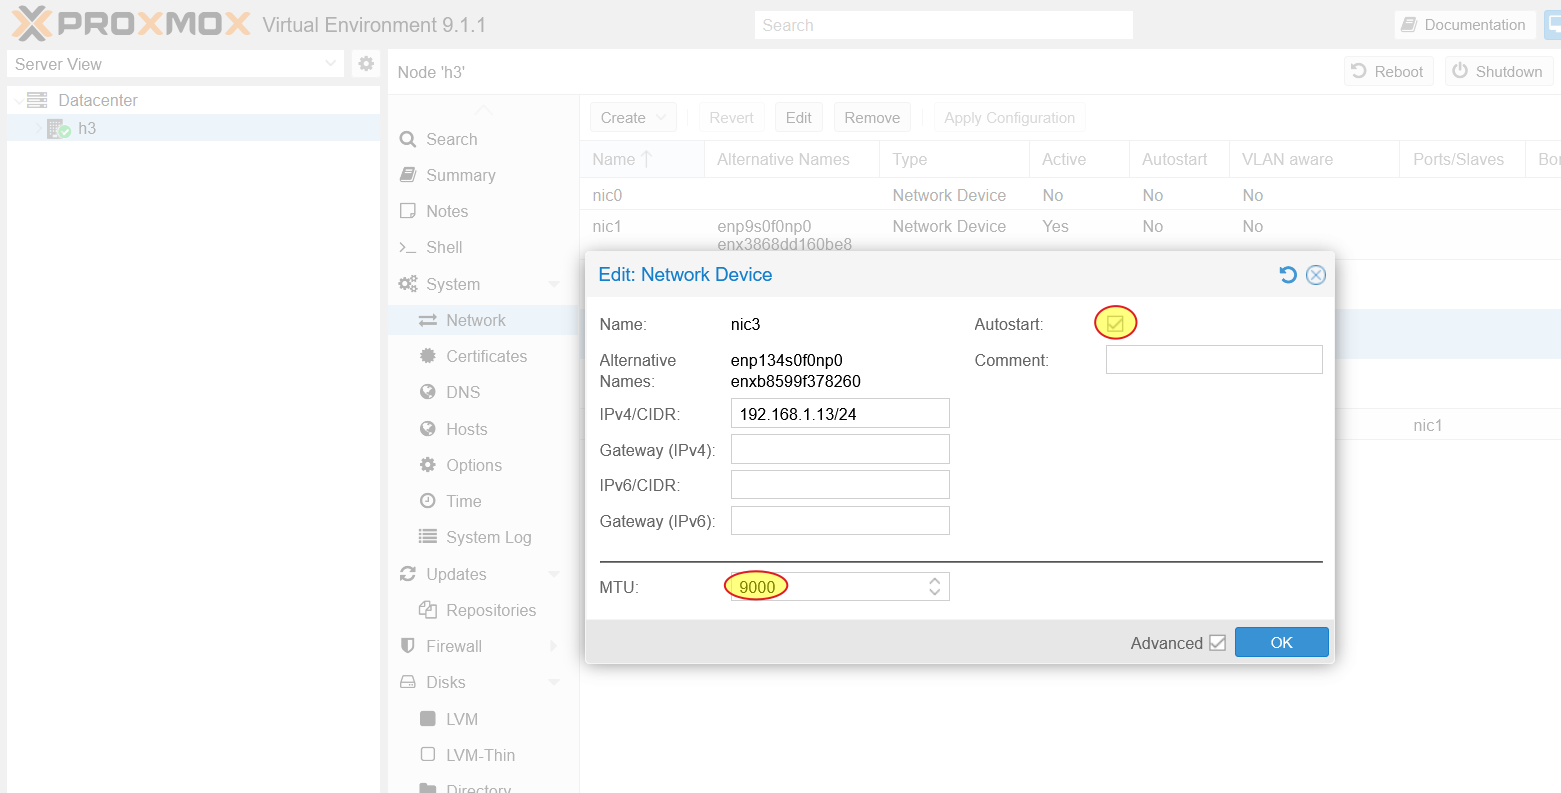Image resolution: width=1561 pixels, height=793 pixels.
Task: Click the LVM-Thin outlined square icon
Action: 428,755
